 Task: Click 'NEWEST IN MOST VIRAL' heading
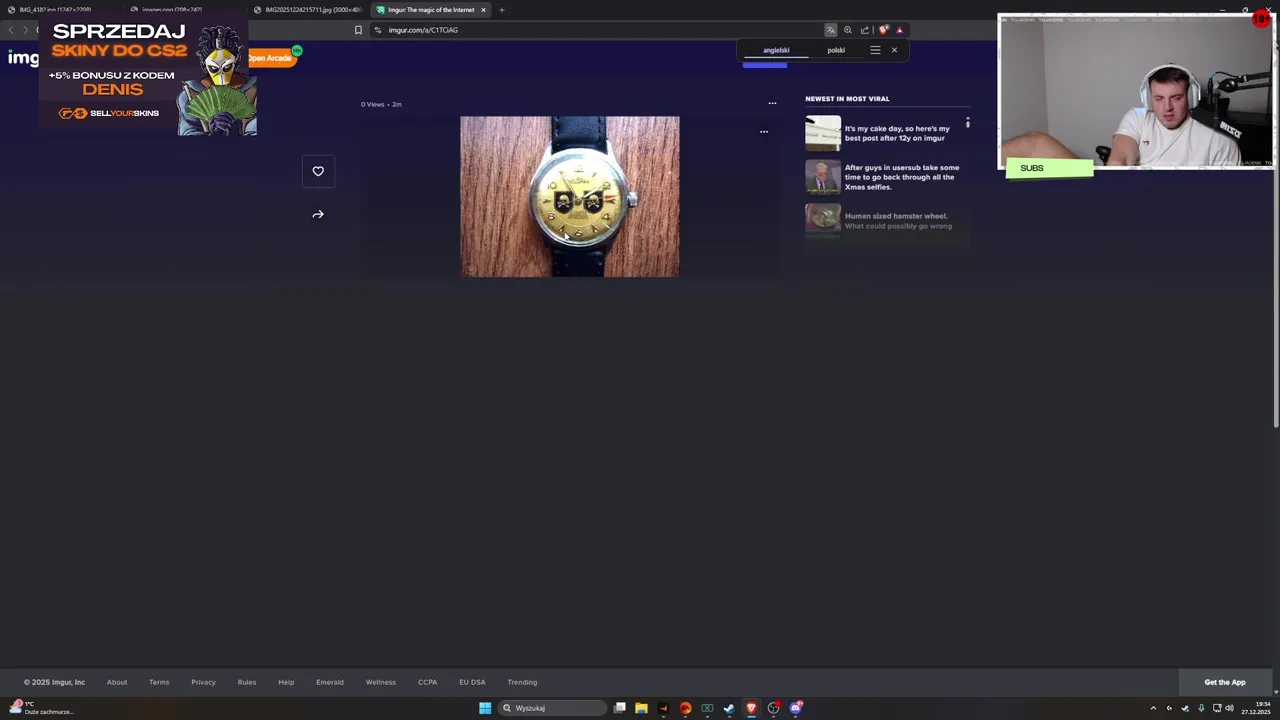pyautogui.click(x=847, y=98)
